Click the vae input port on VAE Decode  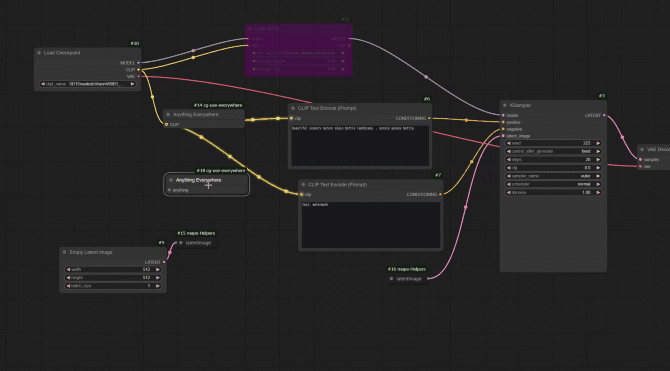coord(640,166)
